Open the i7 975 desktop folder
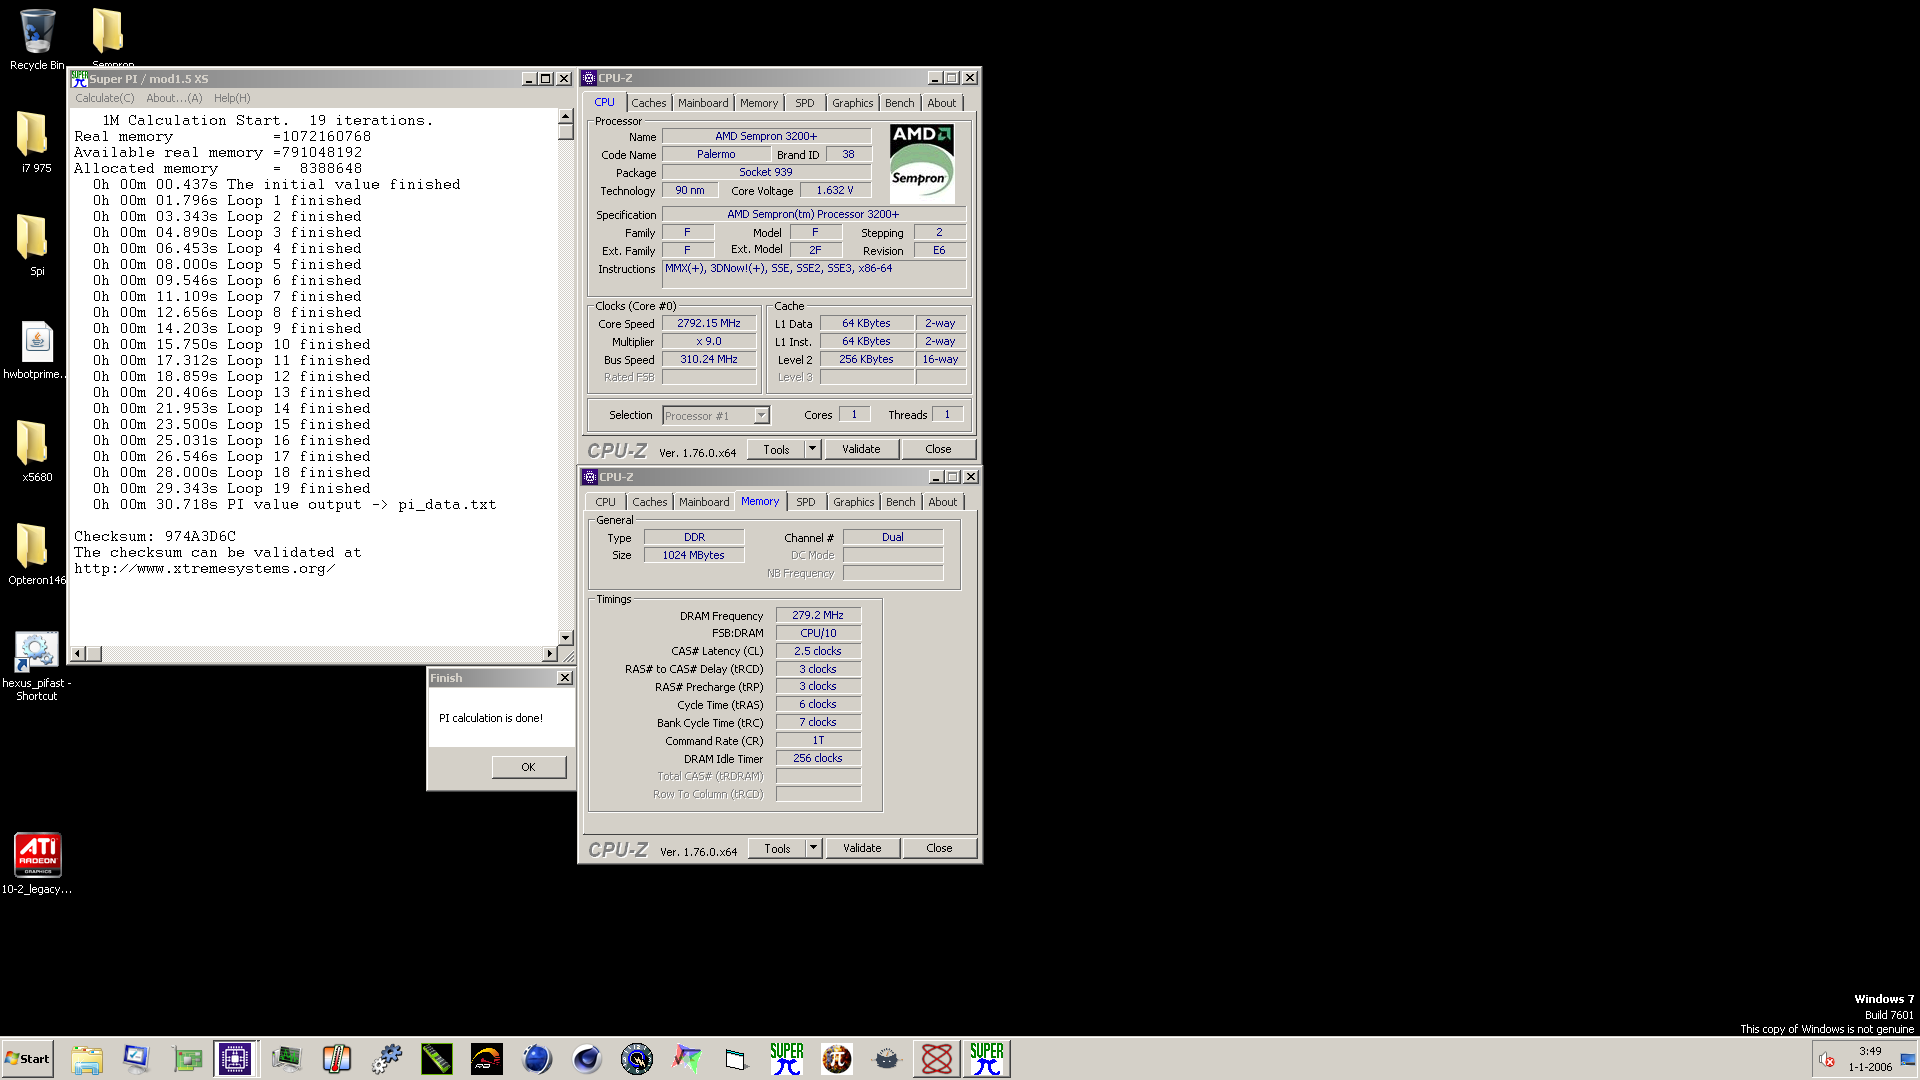The height and width of the screenshot is (1080, 1920). coord(36,142)
